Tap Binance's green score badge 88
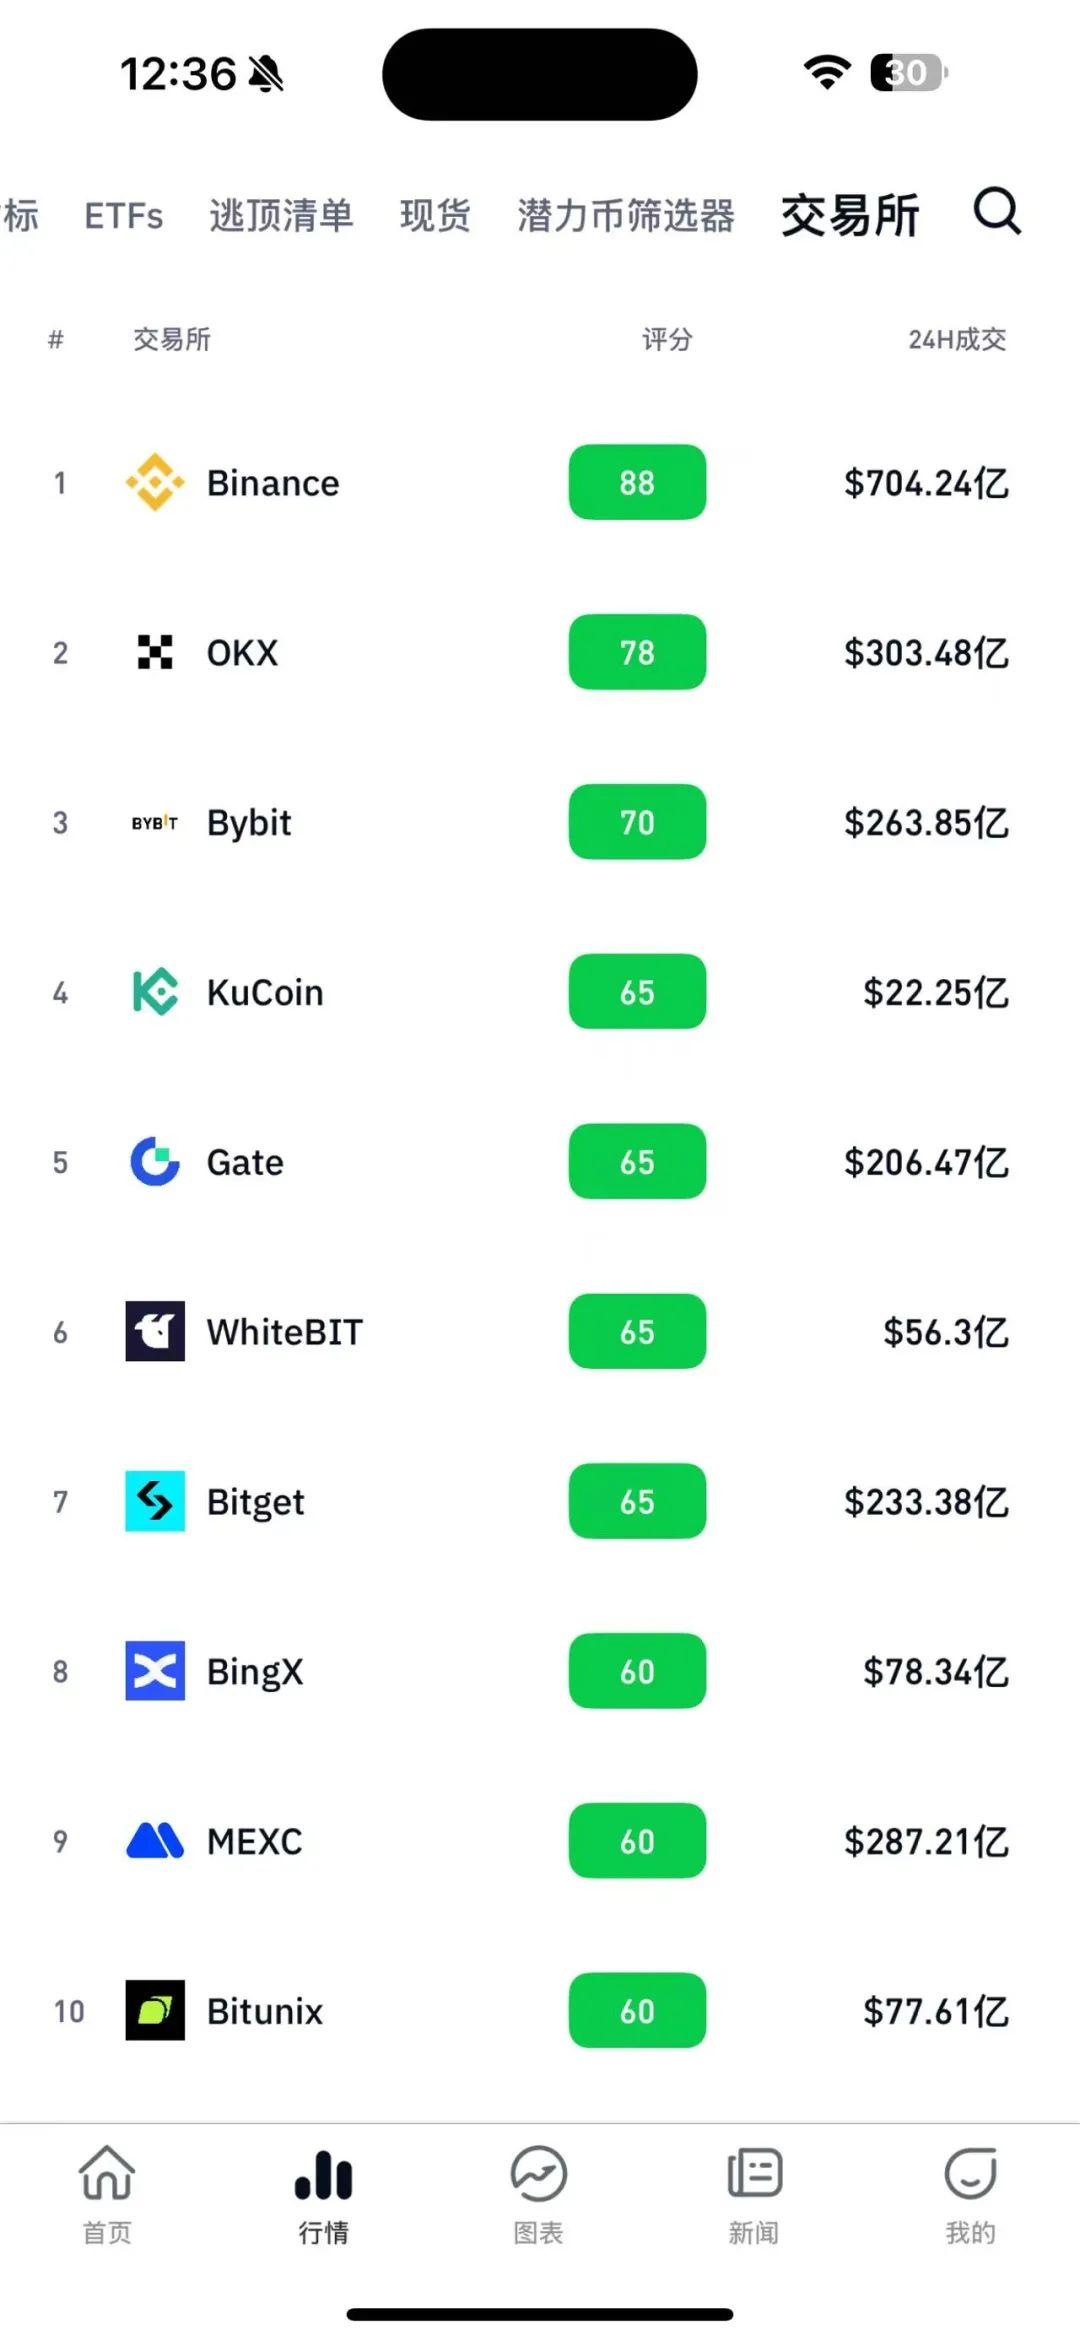 [637, 483]
